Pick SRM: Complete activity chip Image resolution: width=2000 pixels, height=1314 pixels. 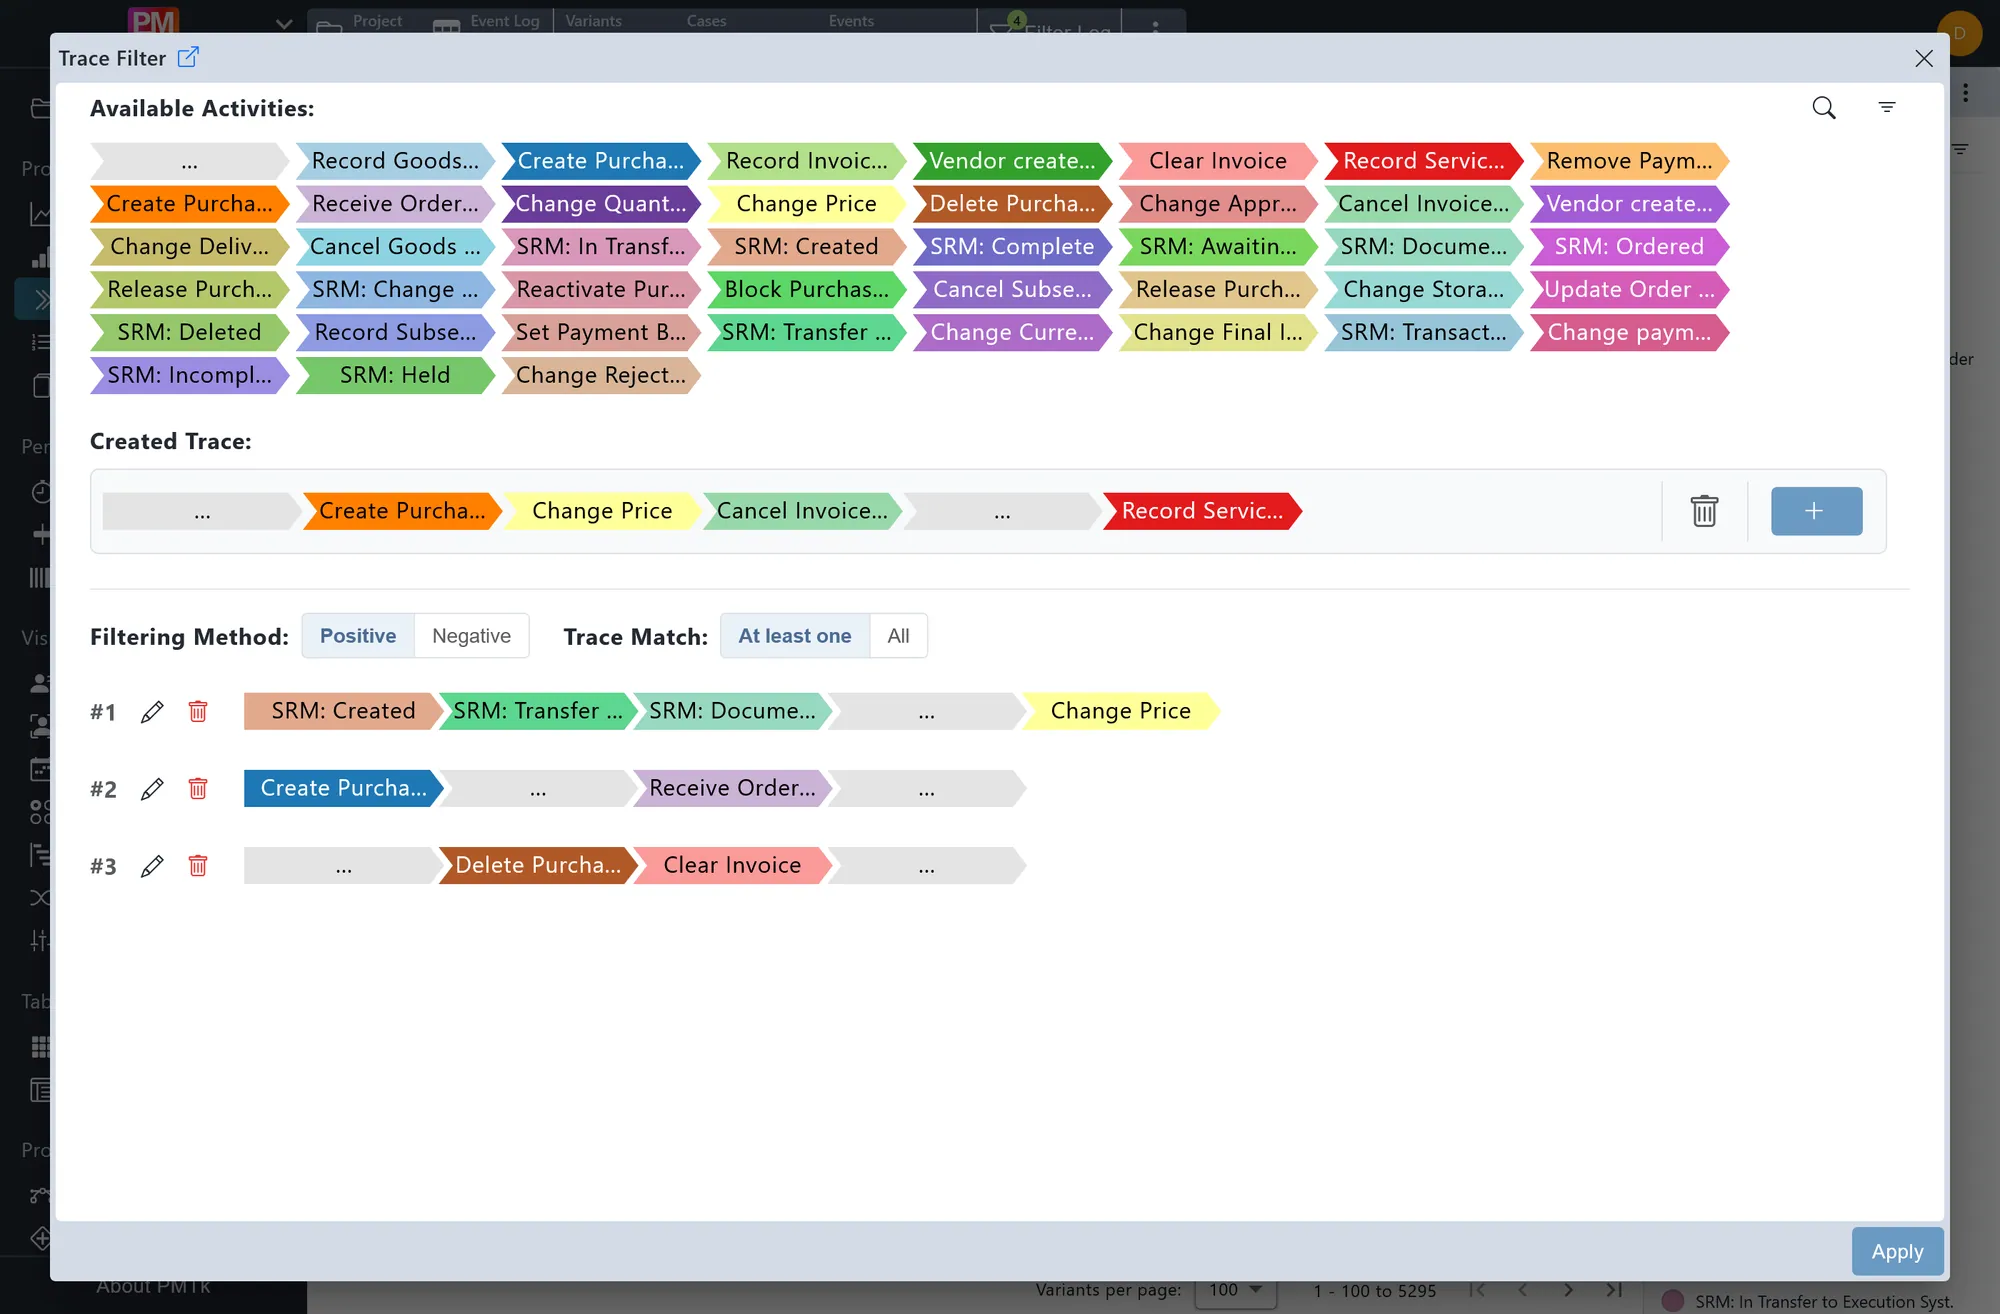[1012, 247]
